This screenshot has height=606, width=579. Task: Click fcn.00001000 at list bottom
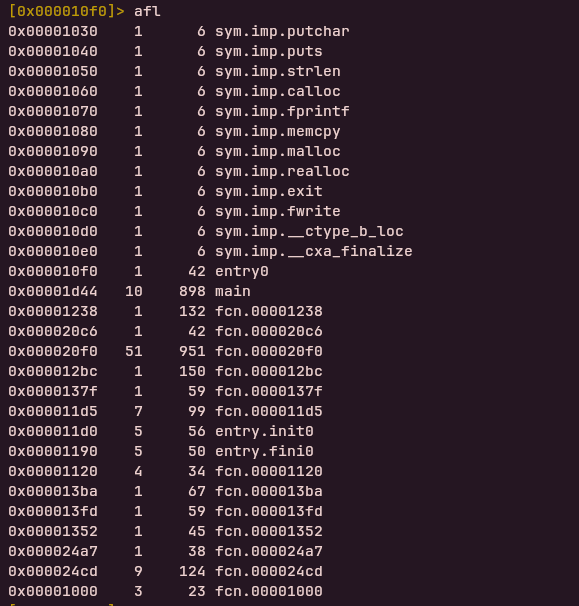(x=269, y=592)
